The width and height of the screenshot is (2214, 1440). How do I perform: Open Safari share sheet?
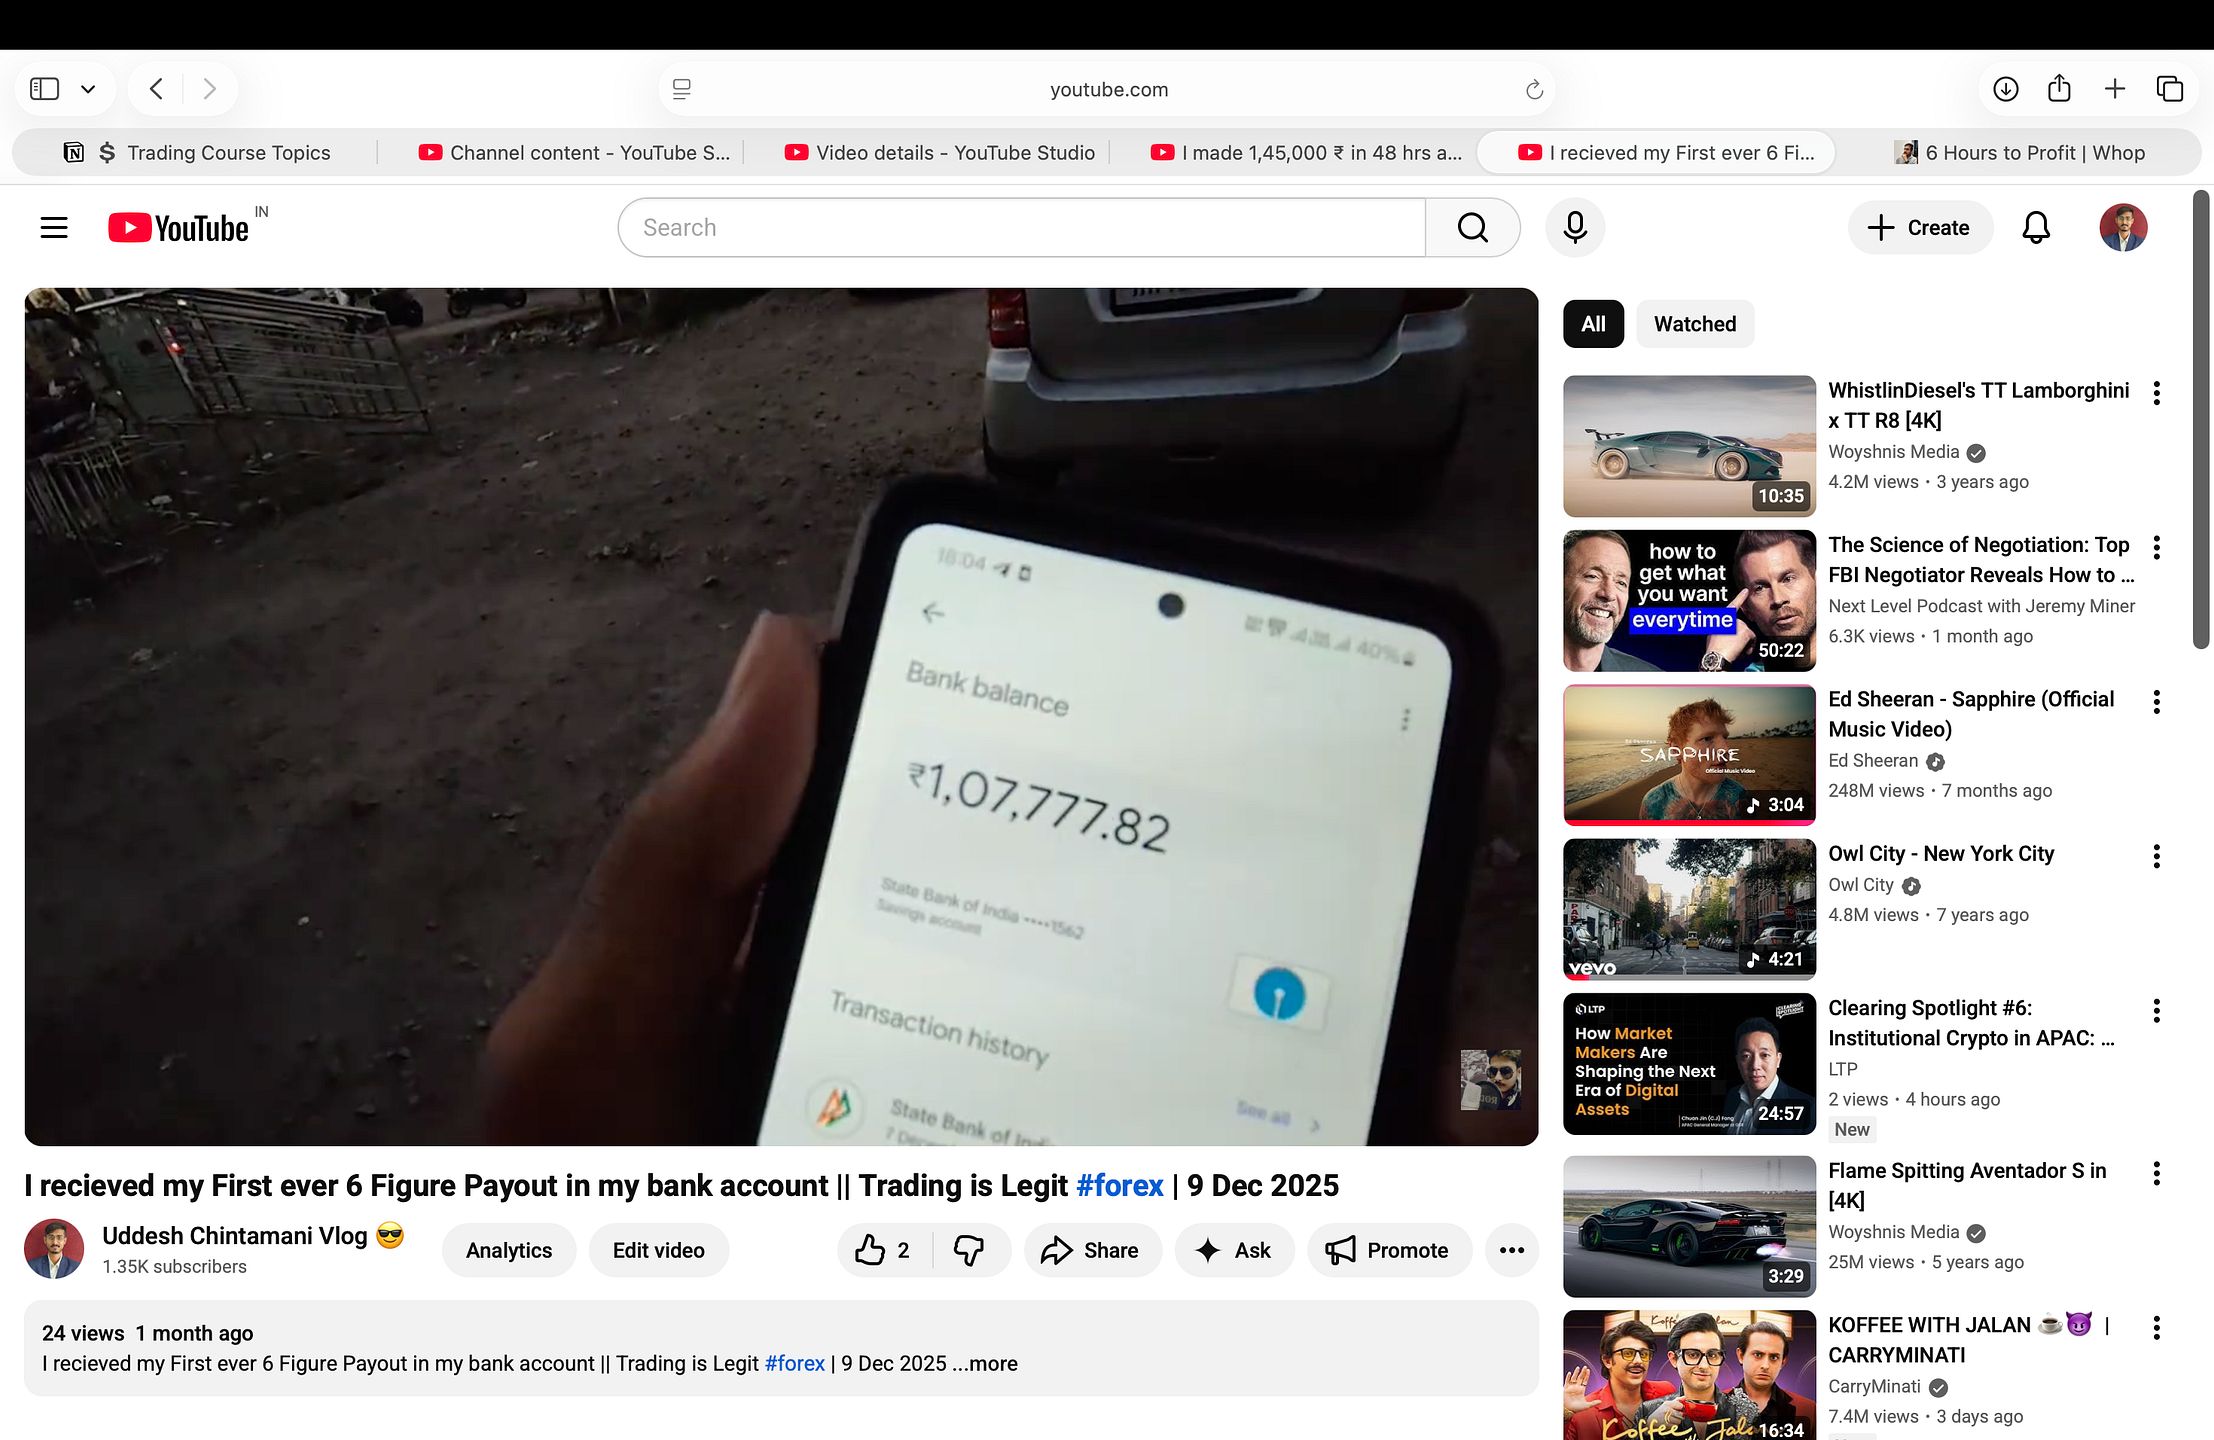2059,89
